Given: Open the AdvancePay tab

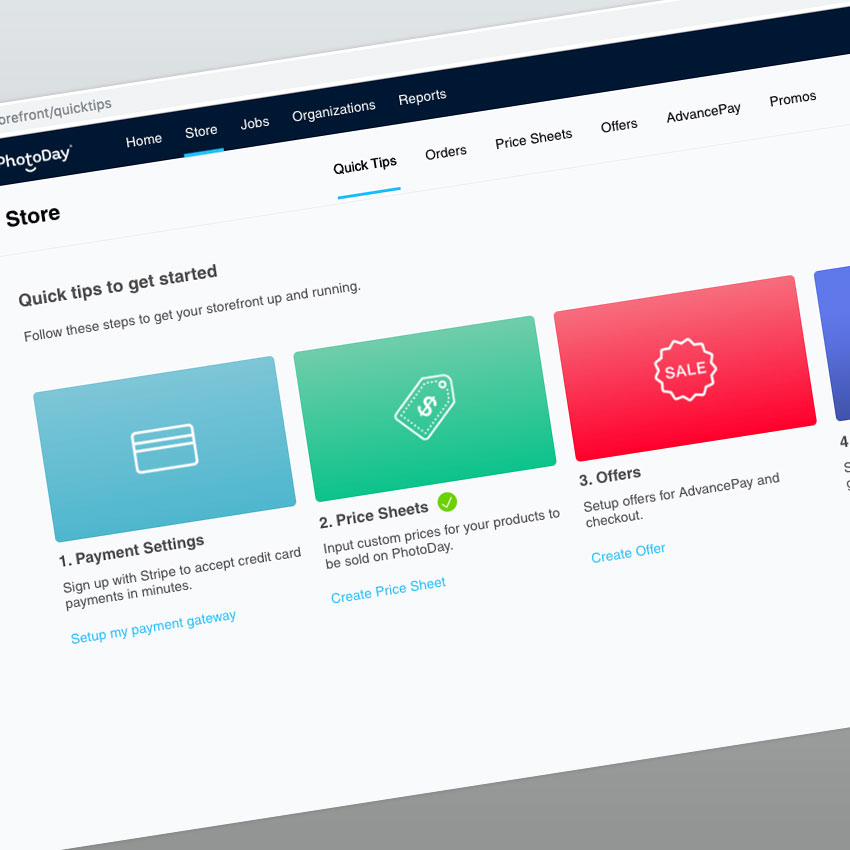Looking at the screenshot, I should click(x=704, y=112).
